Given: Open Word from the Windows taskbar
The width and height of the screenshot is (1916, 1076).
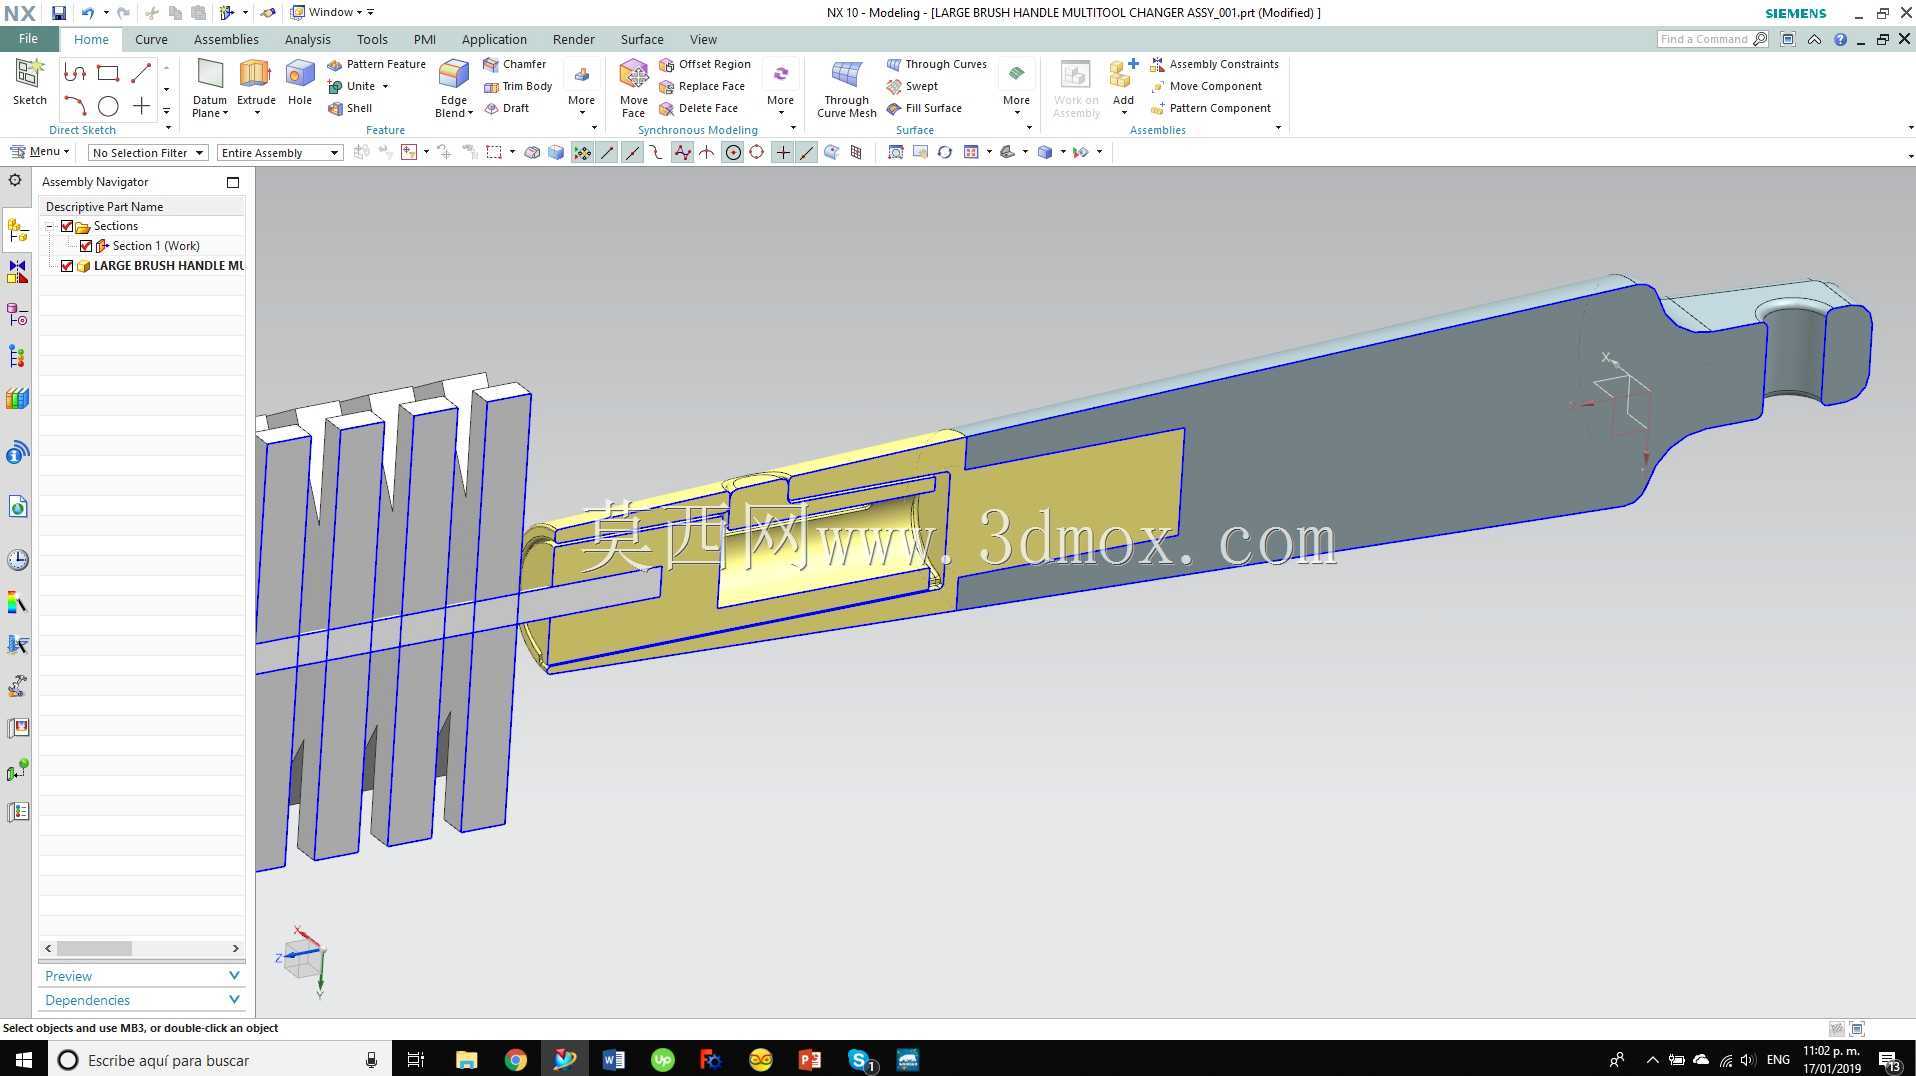Looking at the screenshot, I should point(613,1060).
